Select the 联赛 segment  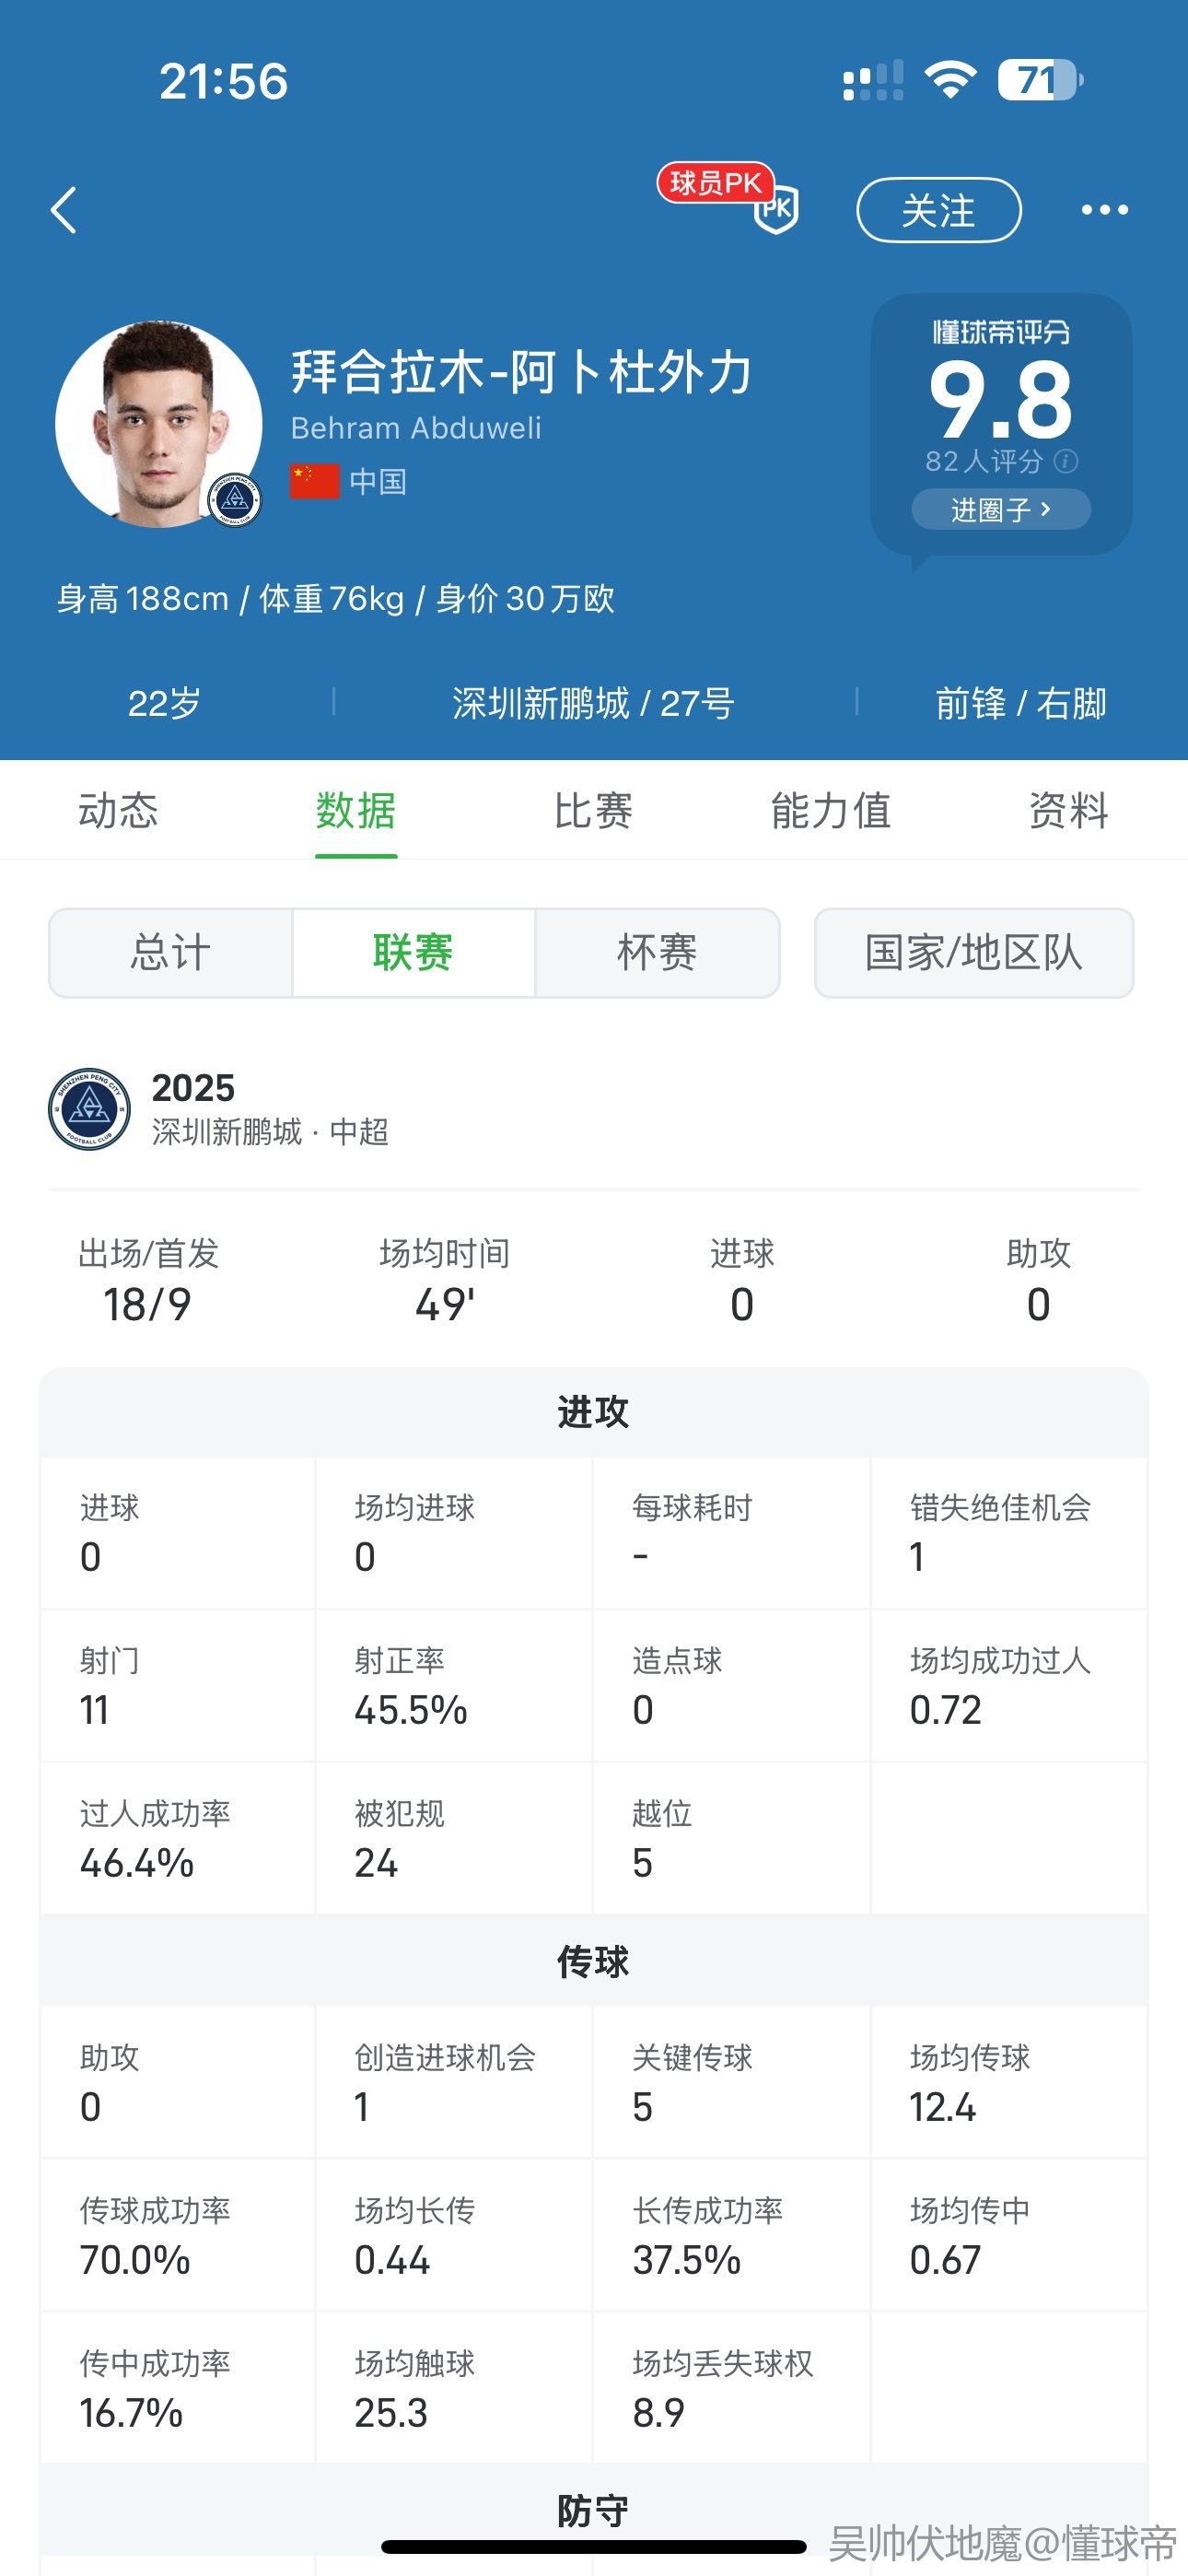[x=413, y=952]
